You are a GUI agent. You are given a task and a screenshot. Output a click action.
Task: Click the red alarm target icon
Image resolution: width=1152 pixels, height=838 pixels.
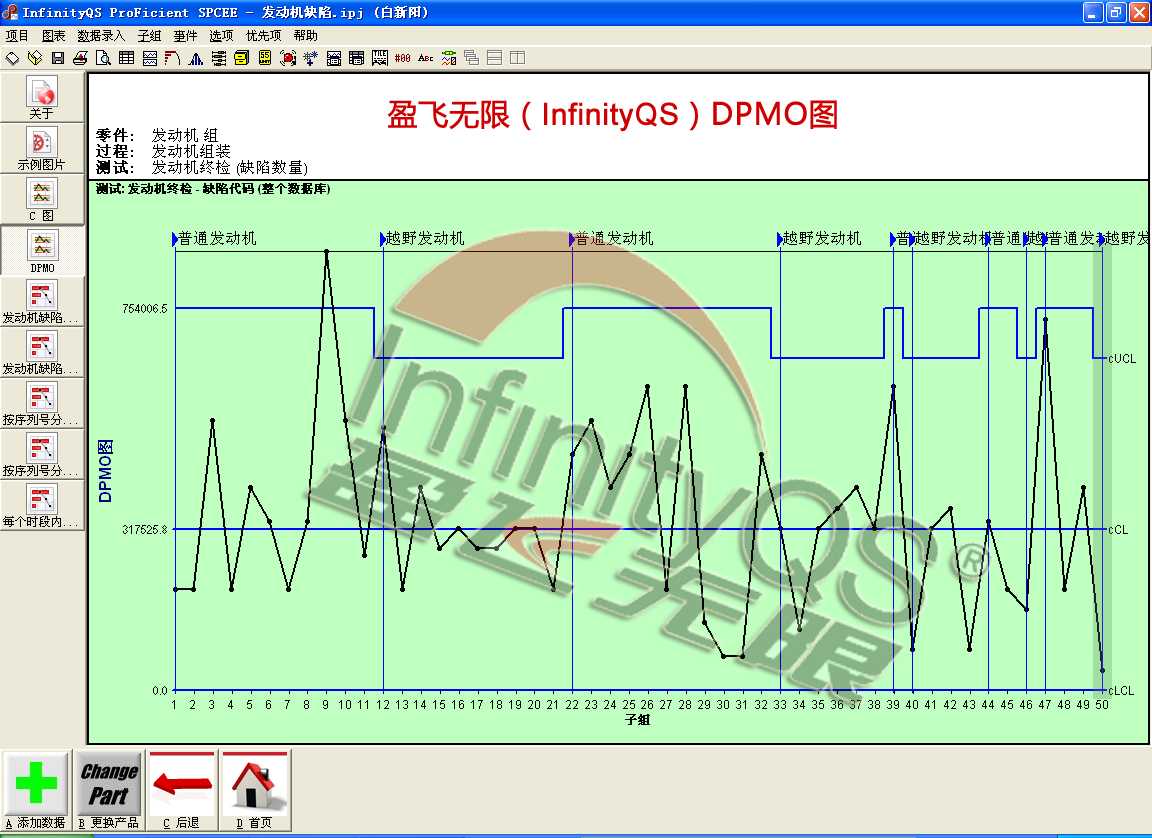pos(288,58)
